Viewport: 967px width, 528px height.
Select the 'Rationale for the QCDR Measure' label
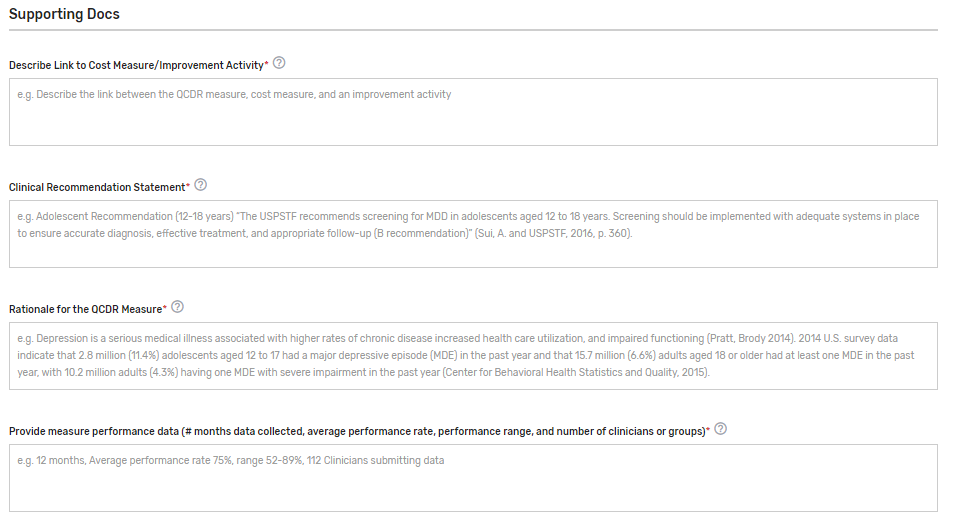click(84, 309)
